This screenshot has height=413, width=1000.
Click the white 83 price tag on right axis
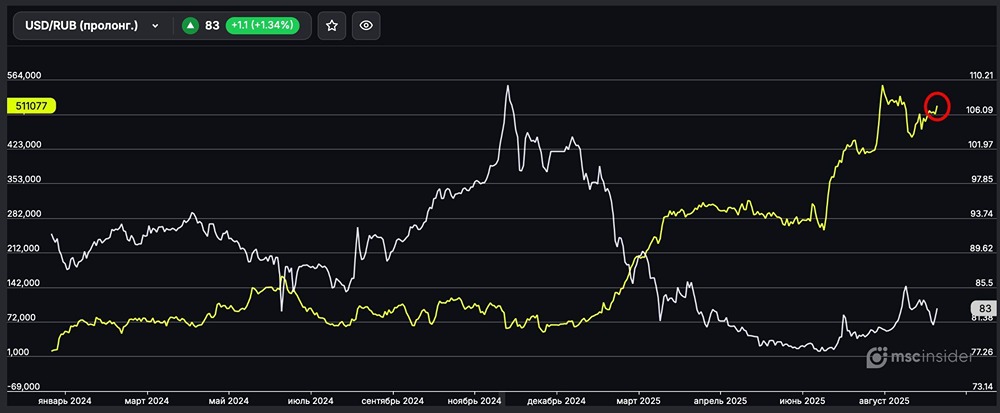click(983, 309)
